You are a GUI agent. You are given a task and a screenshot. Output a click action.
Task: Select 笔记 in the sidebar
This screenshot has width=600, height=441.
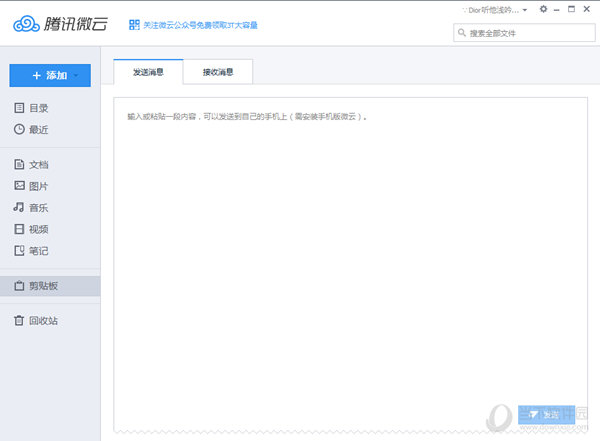(x=50, y=251)
